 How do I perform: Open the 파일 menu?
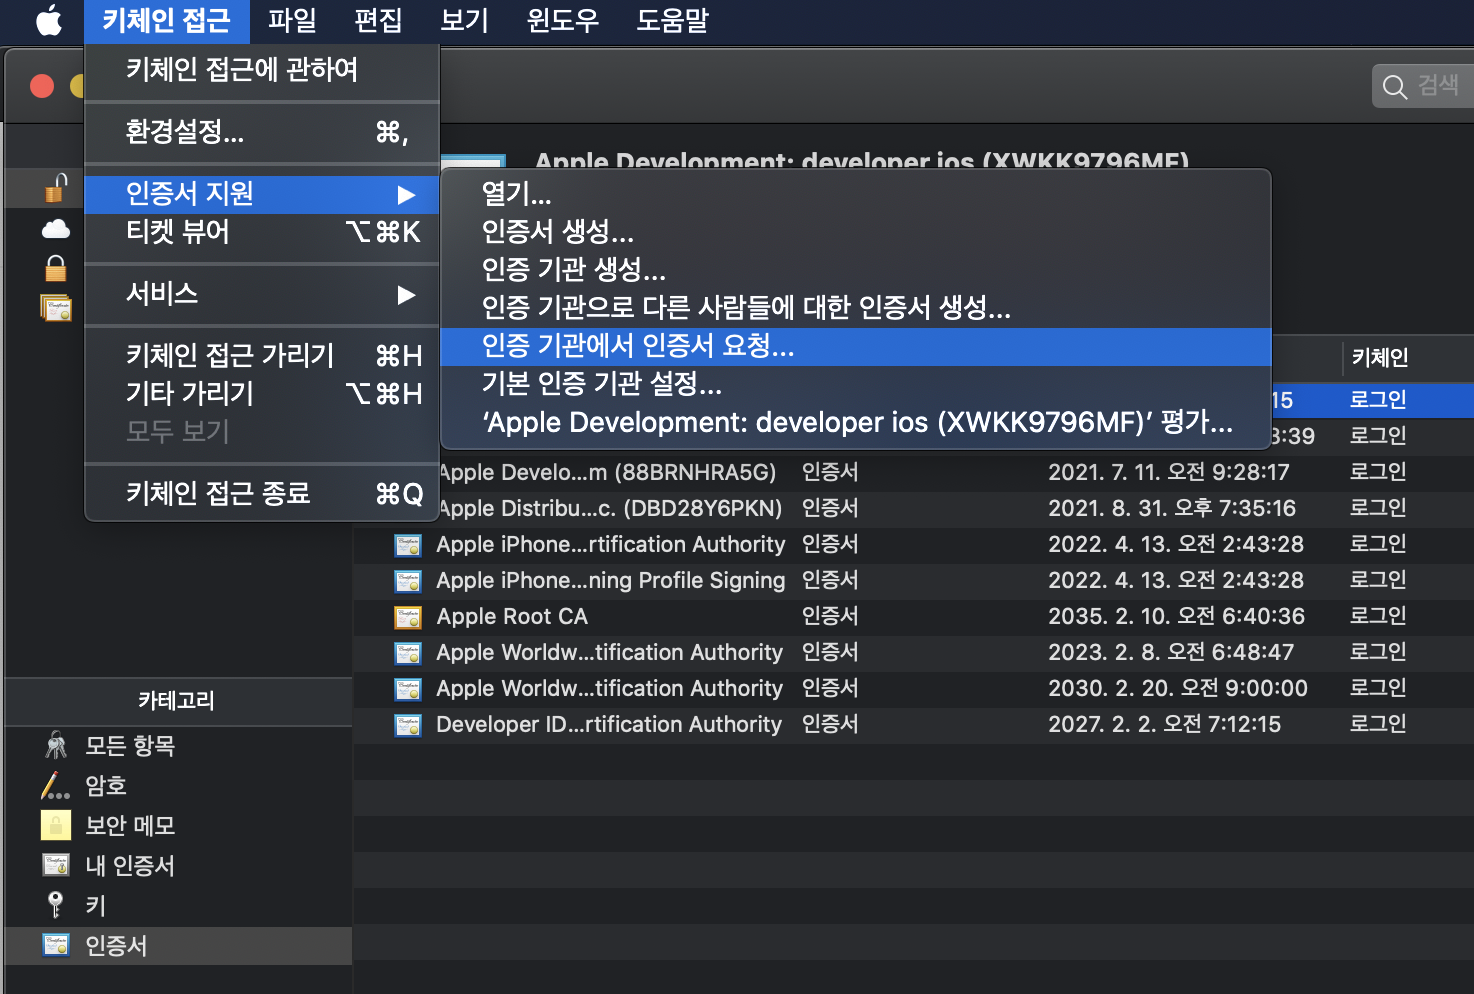coord(292,20)
